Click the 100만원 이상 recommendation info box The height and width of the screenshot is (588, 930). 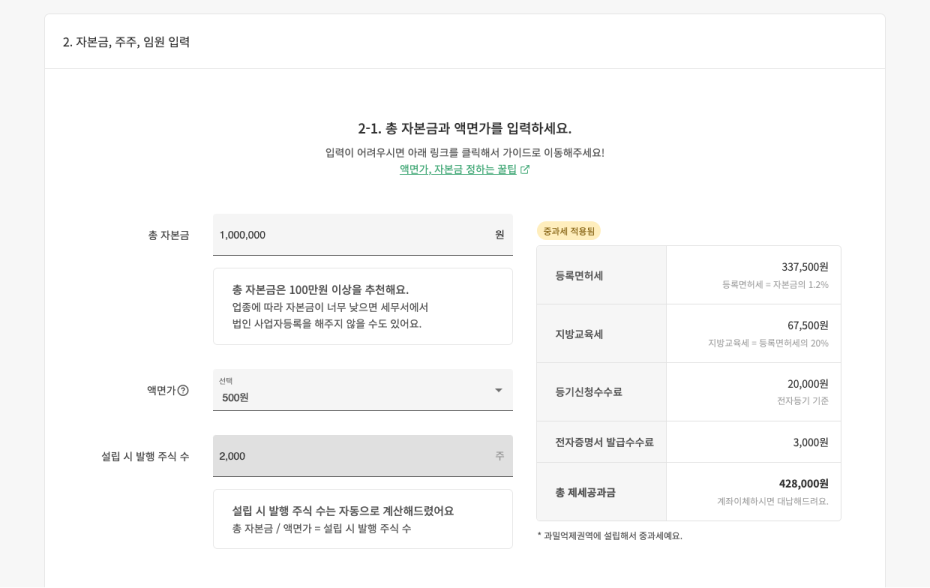[363, 306]
